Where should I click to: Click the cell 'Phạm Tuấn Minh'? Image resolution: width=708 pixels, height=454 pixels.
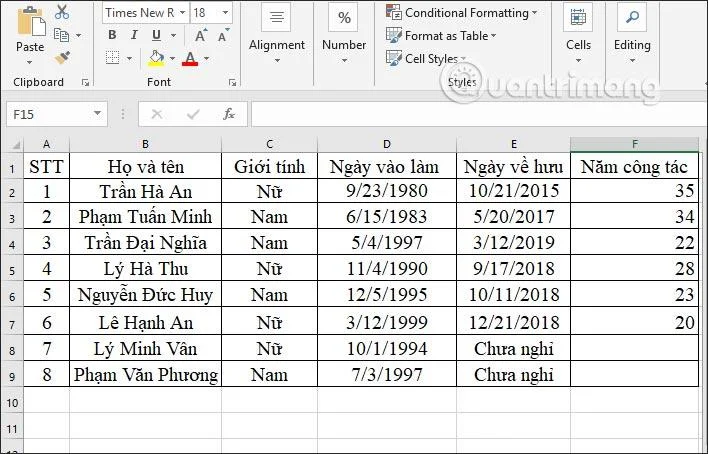coord(145,217)
